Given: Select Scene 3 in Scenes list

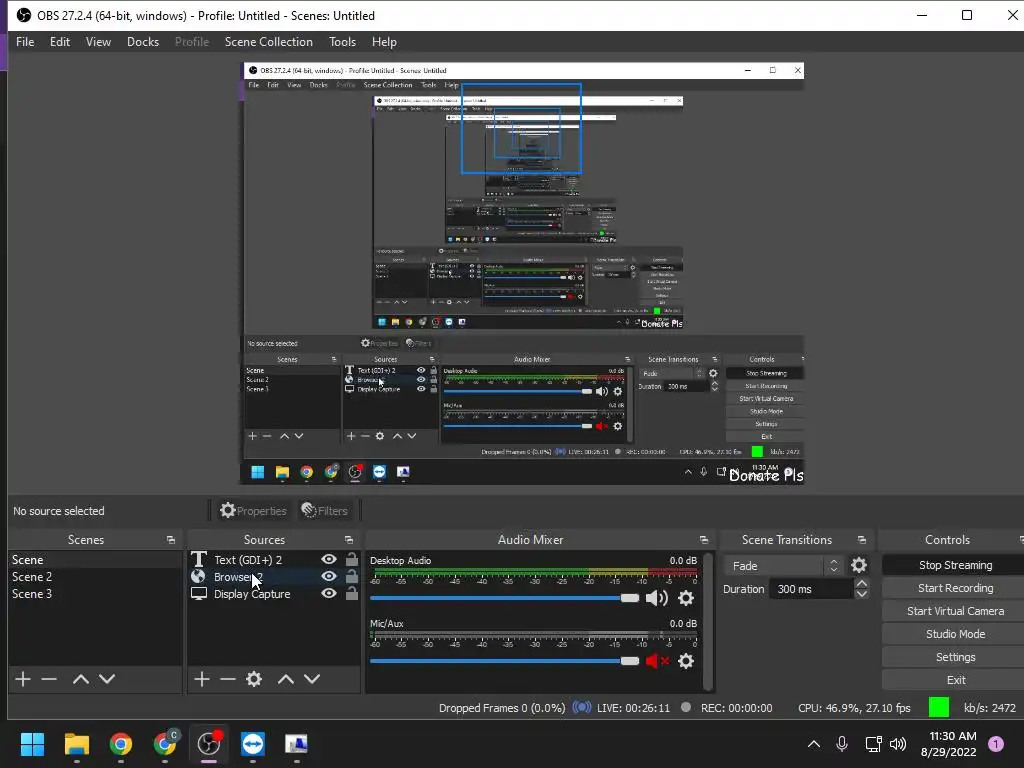Looking at the screenshot, I should pyautogui.click(x=95, y=594).
